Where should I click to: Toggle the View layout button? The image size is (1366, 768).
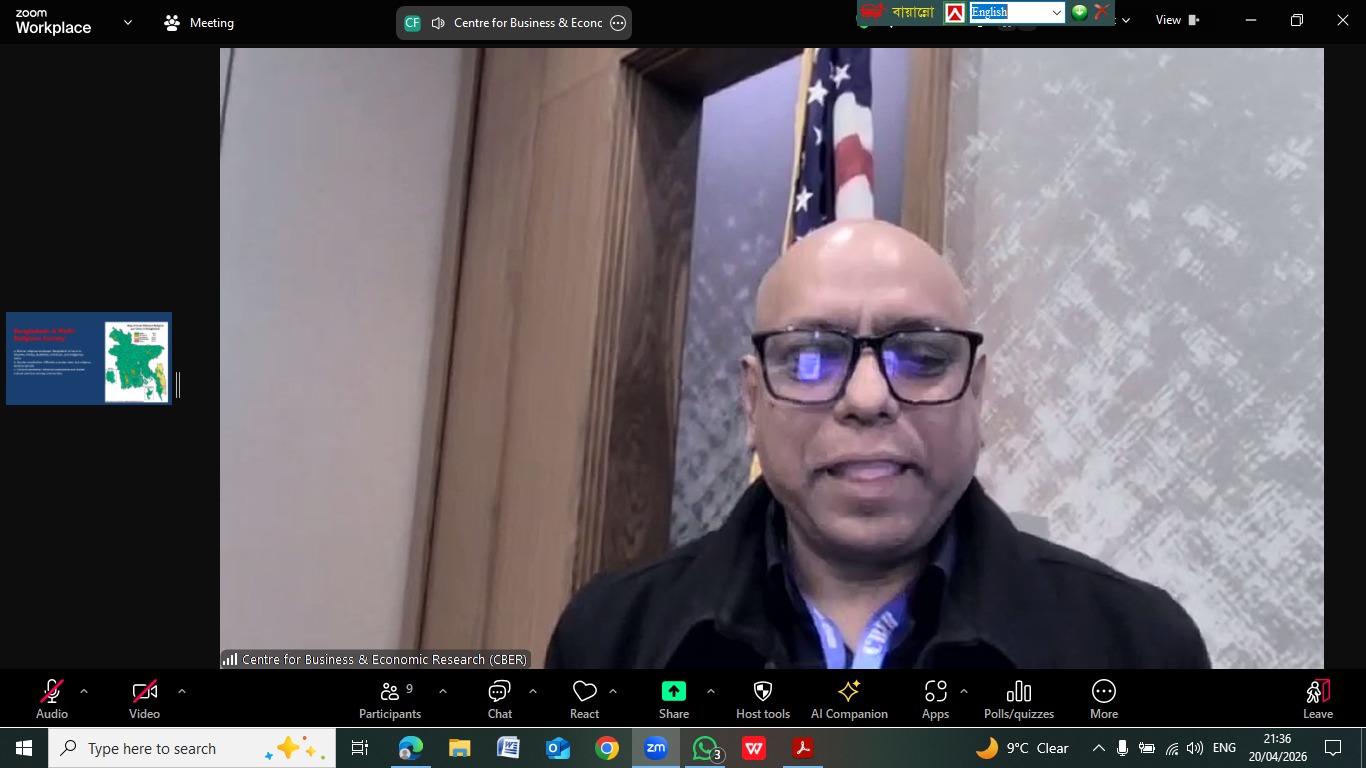pos(1177,20)
